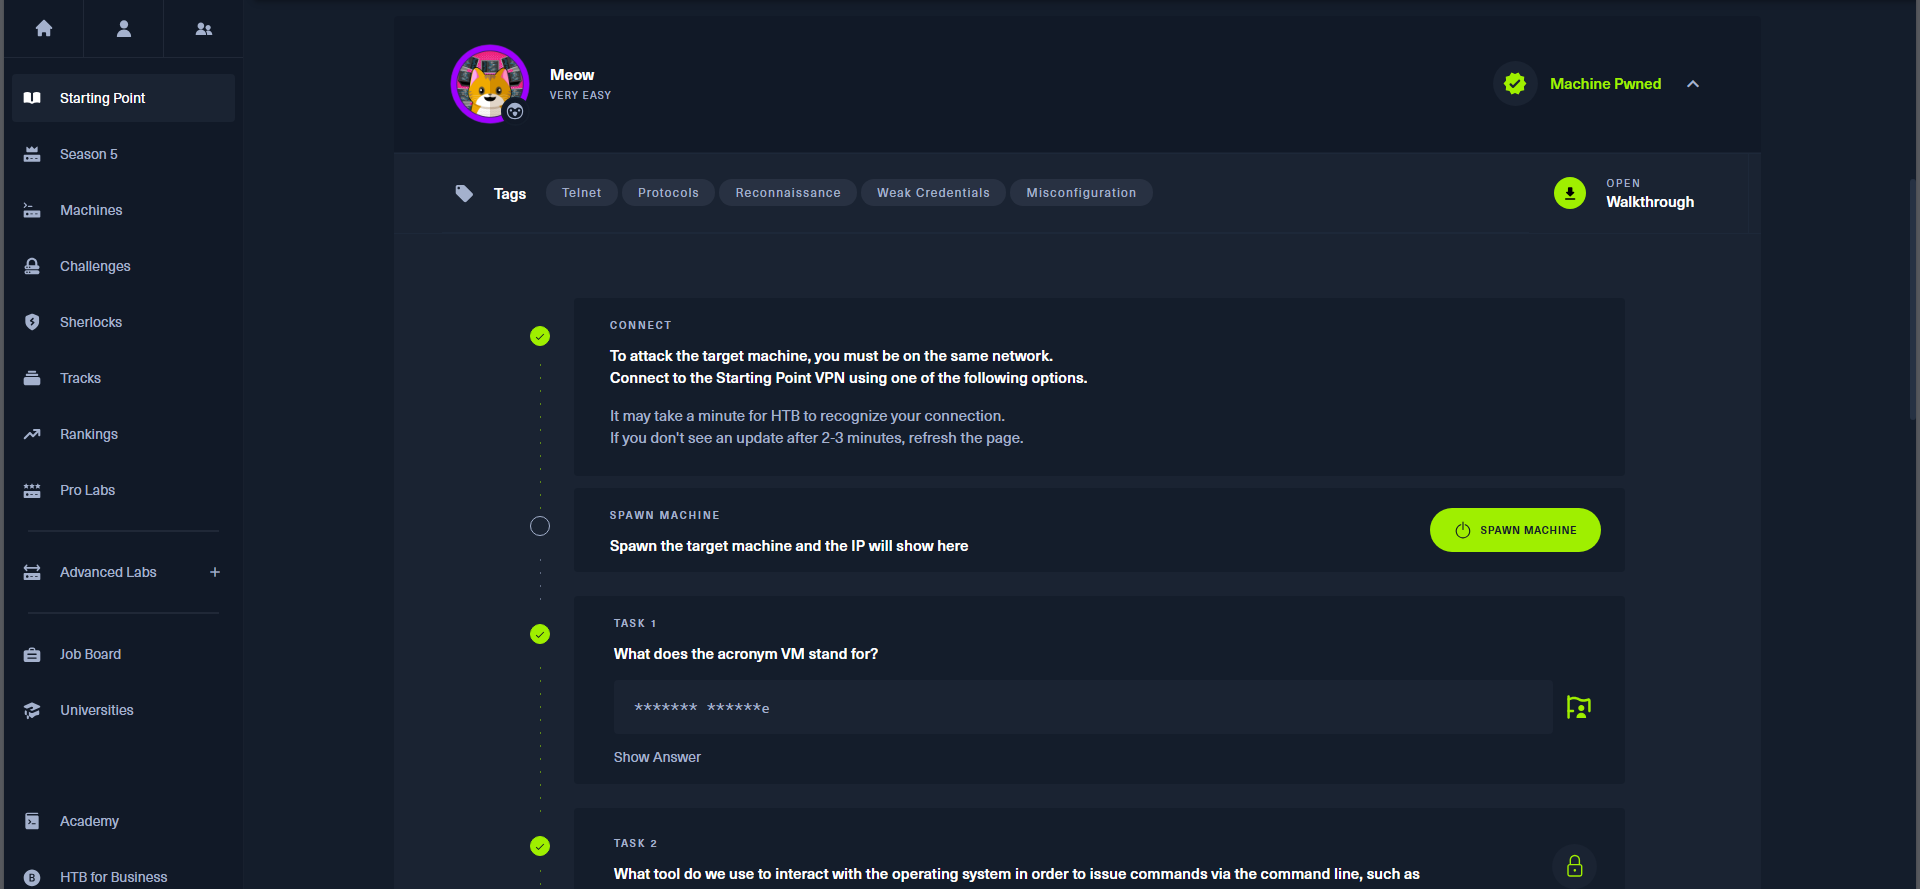The height and width of the screenshot is (889, 1920).
Task: Collapse the Machine Pwned chevron
Action: pyautogui.click(x=1693, y=84)
